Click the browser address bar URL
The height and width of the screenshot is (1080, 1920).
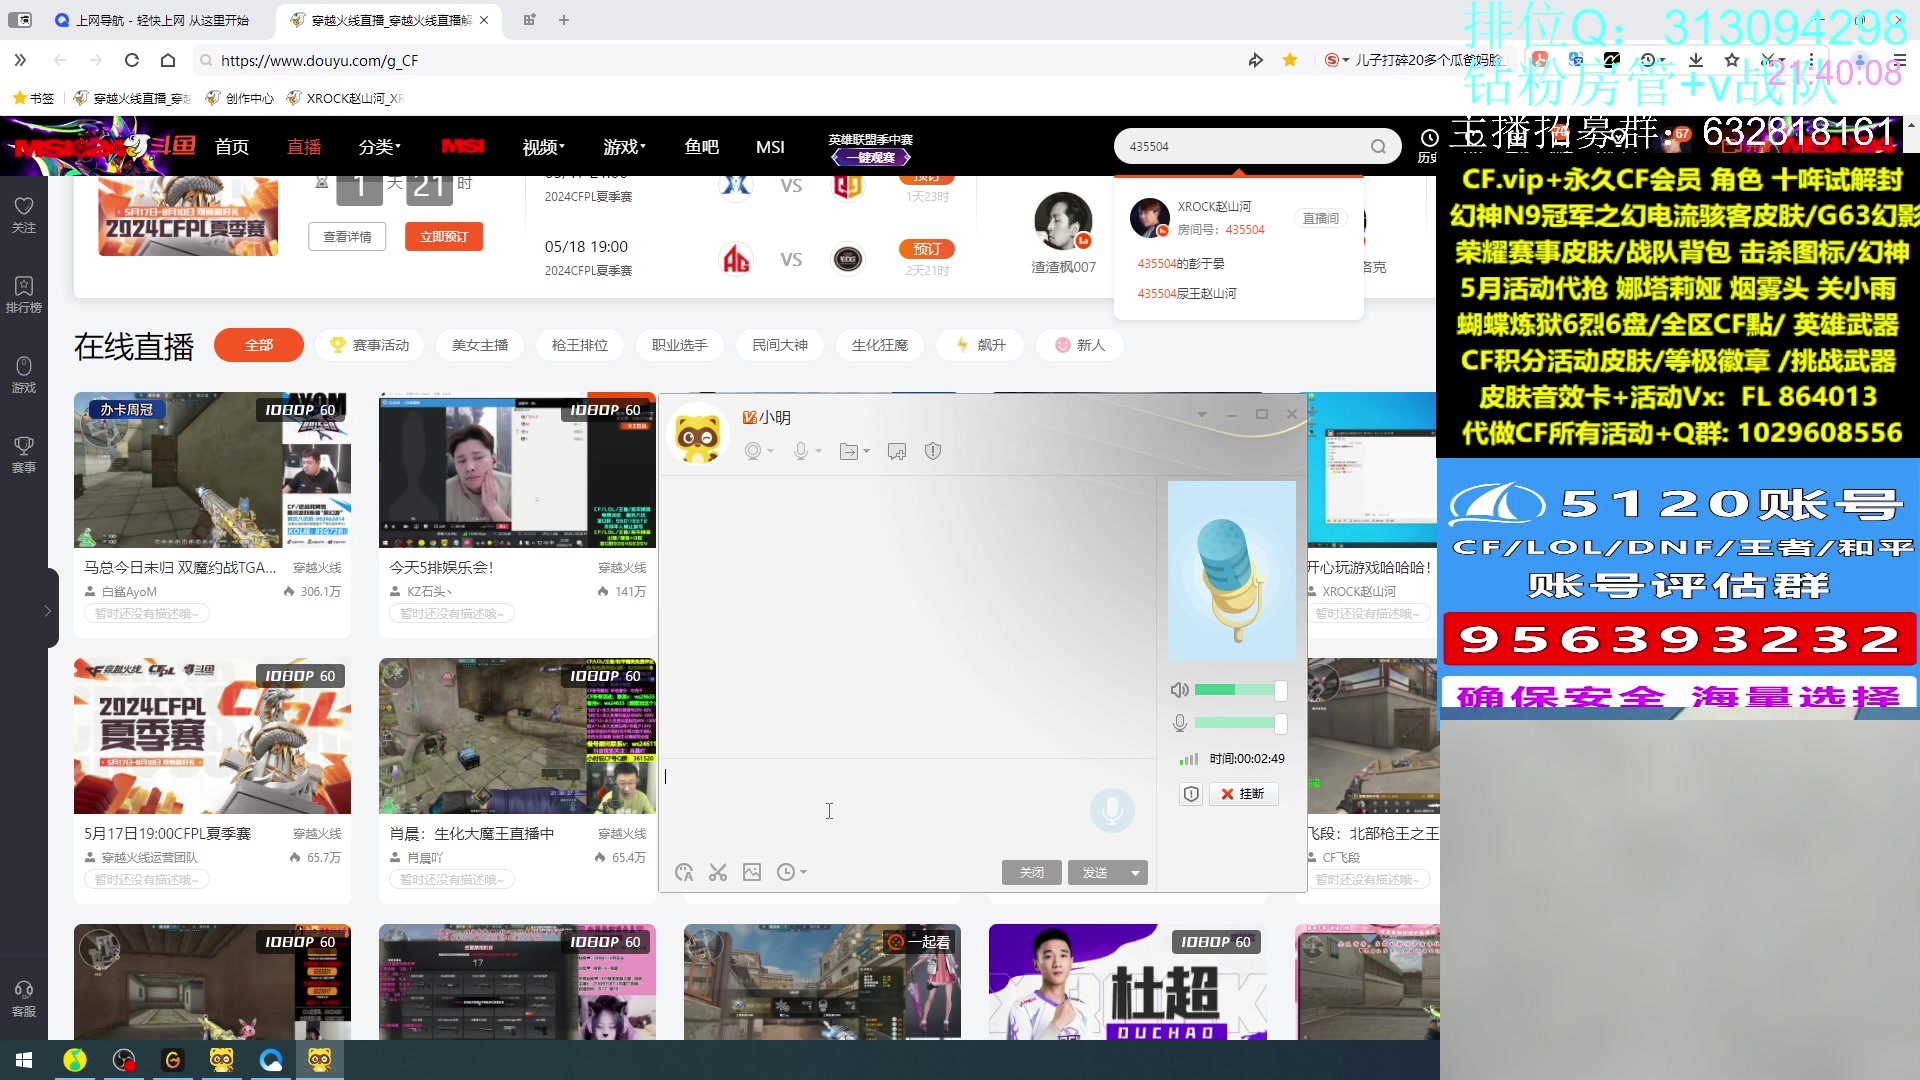coord(319,60)
